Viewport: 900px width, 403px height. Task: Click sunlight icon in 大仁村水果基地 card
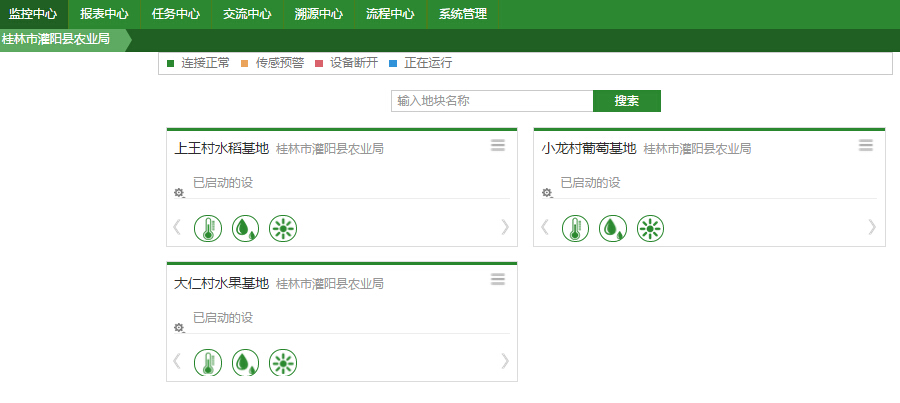[x=284, y=362]
